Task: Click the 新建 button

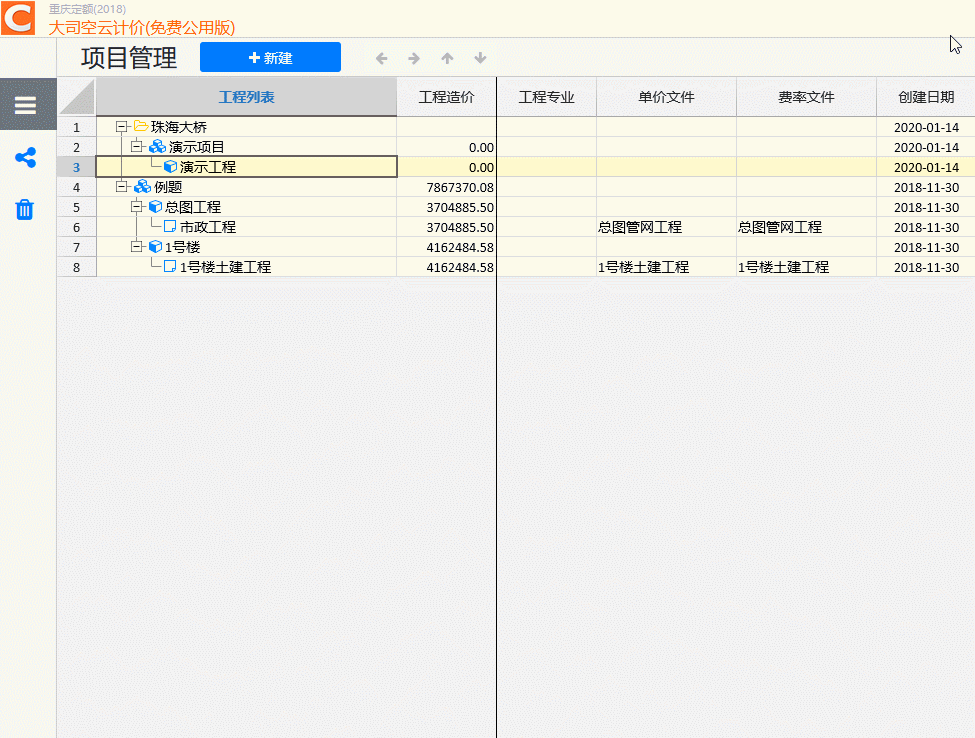Action: pos(270,58)
